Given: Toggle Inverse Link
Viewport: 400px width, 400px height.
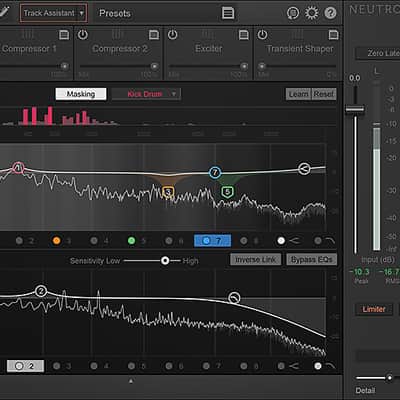Looking at the screenshot, I should (x=255, y=260).
